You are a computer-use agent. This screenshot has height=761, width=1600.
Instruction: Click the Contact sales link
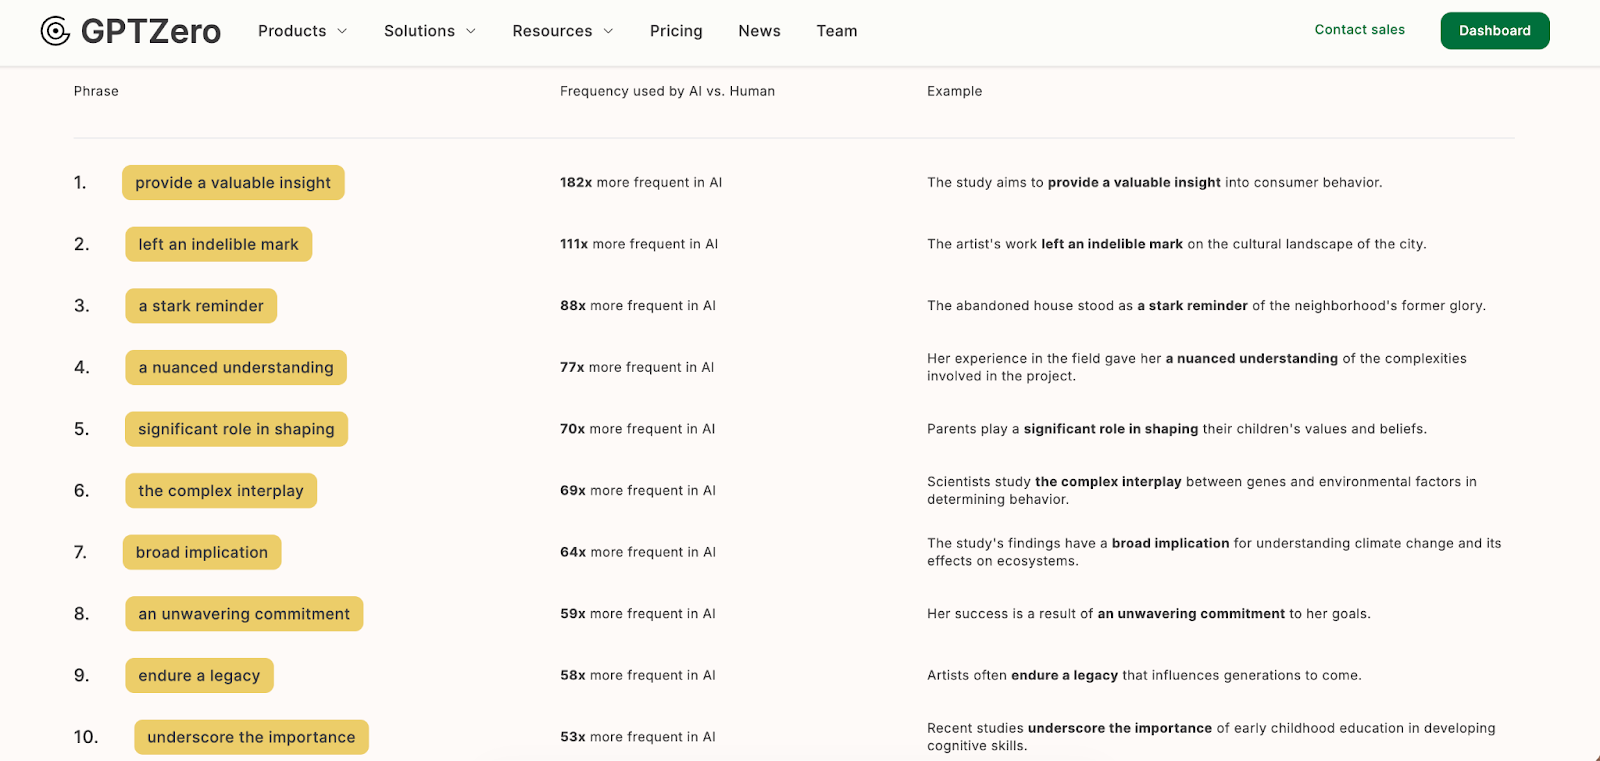click(1359, 30)
